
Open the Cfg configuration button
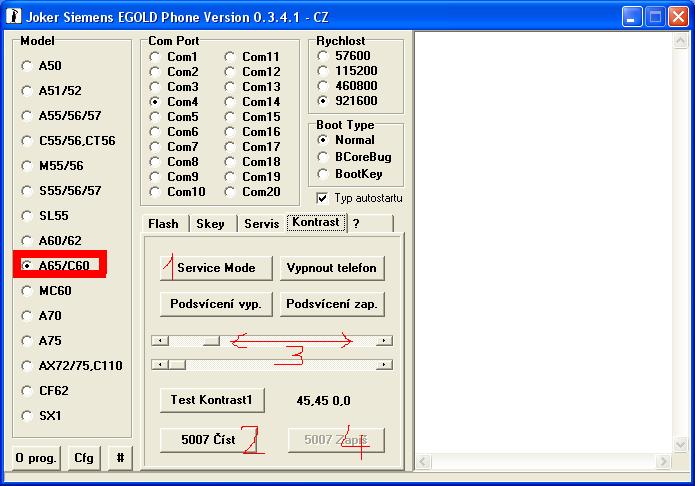tap(84, 458)
